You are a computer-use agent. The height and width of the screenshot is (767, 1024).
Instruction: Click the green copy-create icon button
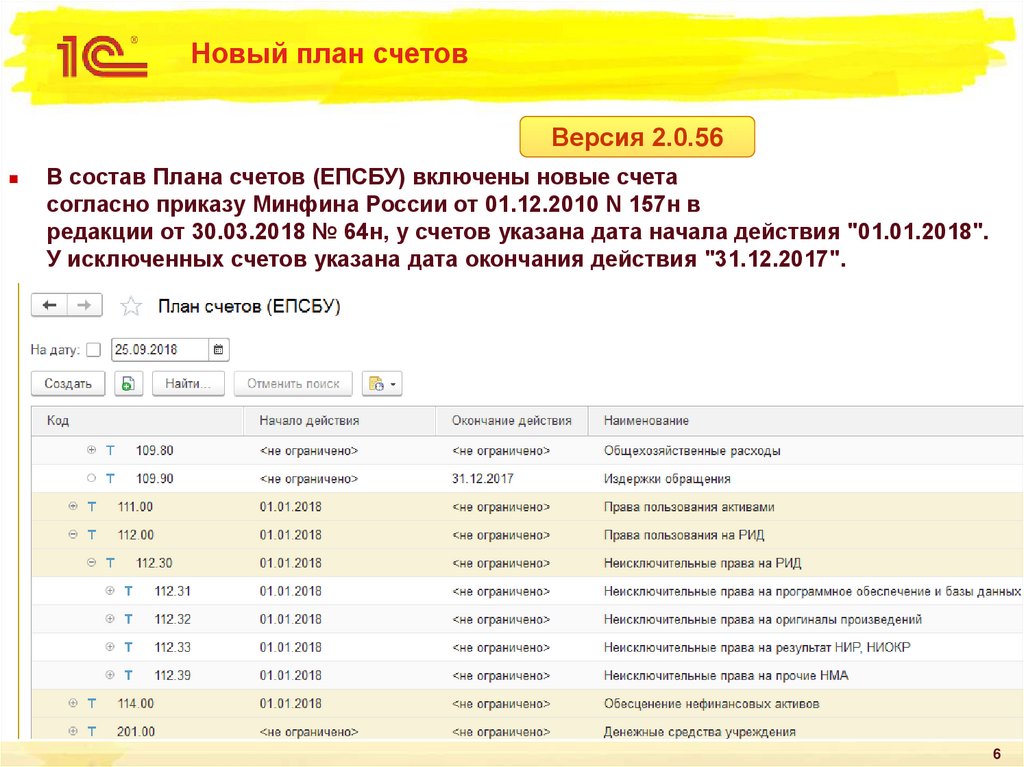[x=128, y=383]
